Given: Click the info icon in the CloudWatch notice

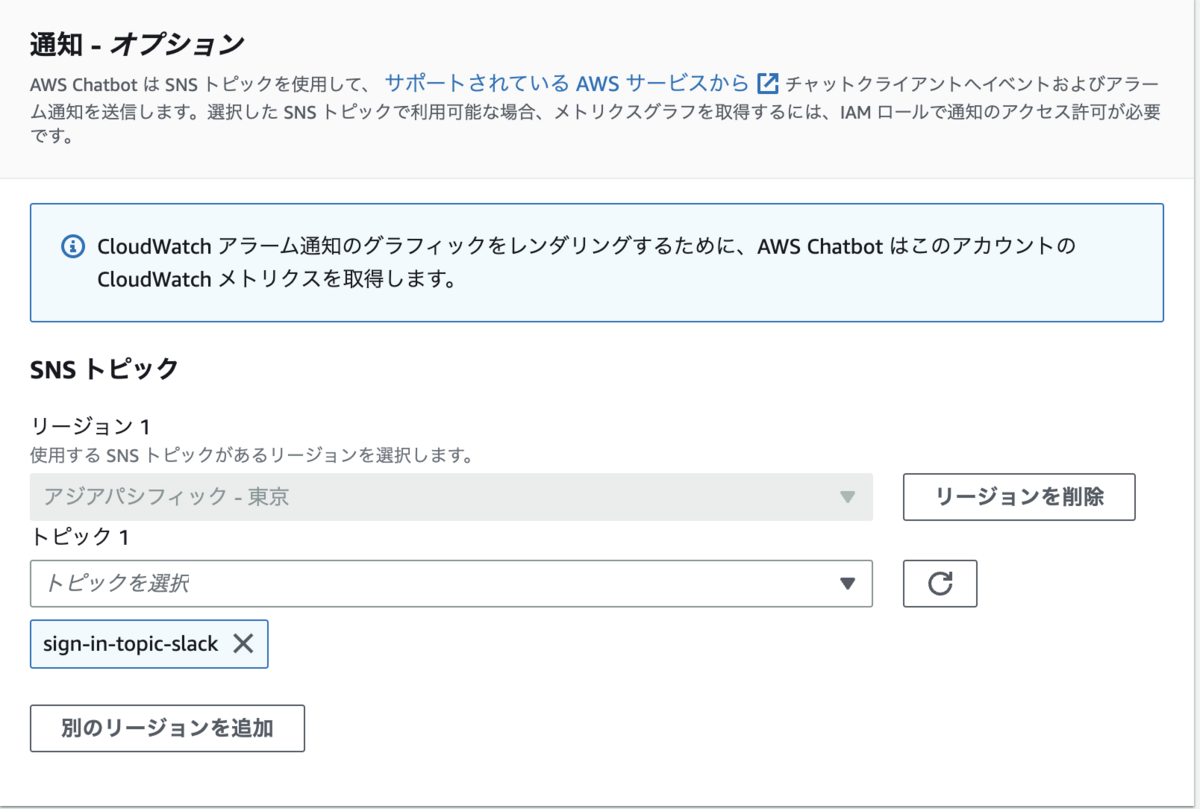Looking at the screenshot, I should click(x=72, y=245).
